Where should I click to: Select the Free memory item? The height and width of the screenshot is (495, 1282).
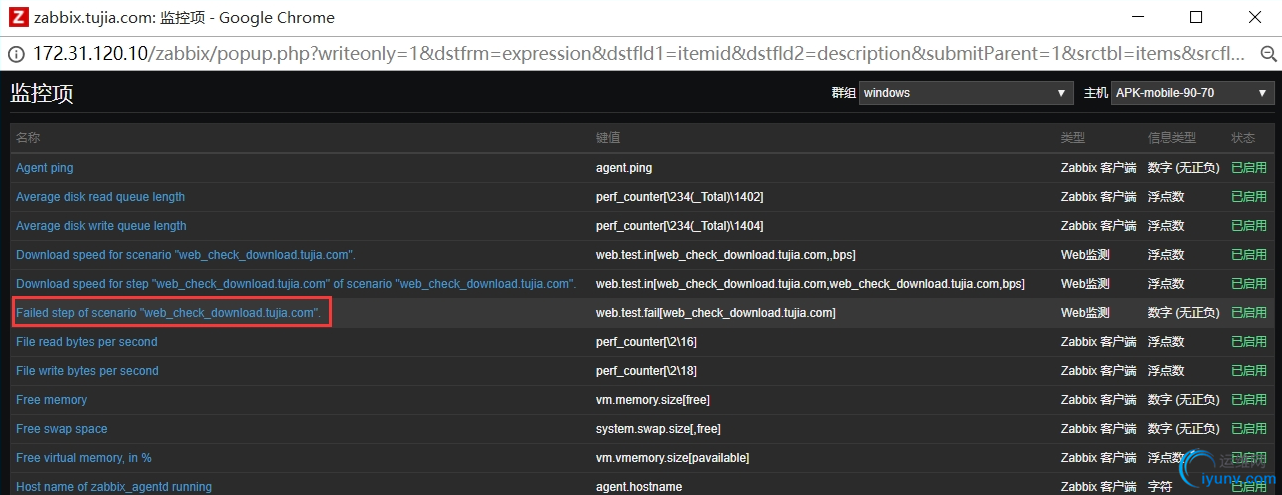[x=52, y=400]
